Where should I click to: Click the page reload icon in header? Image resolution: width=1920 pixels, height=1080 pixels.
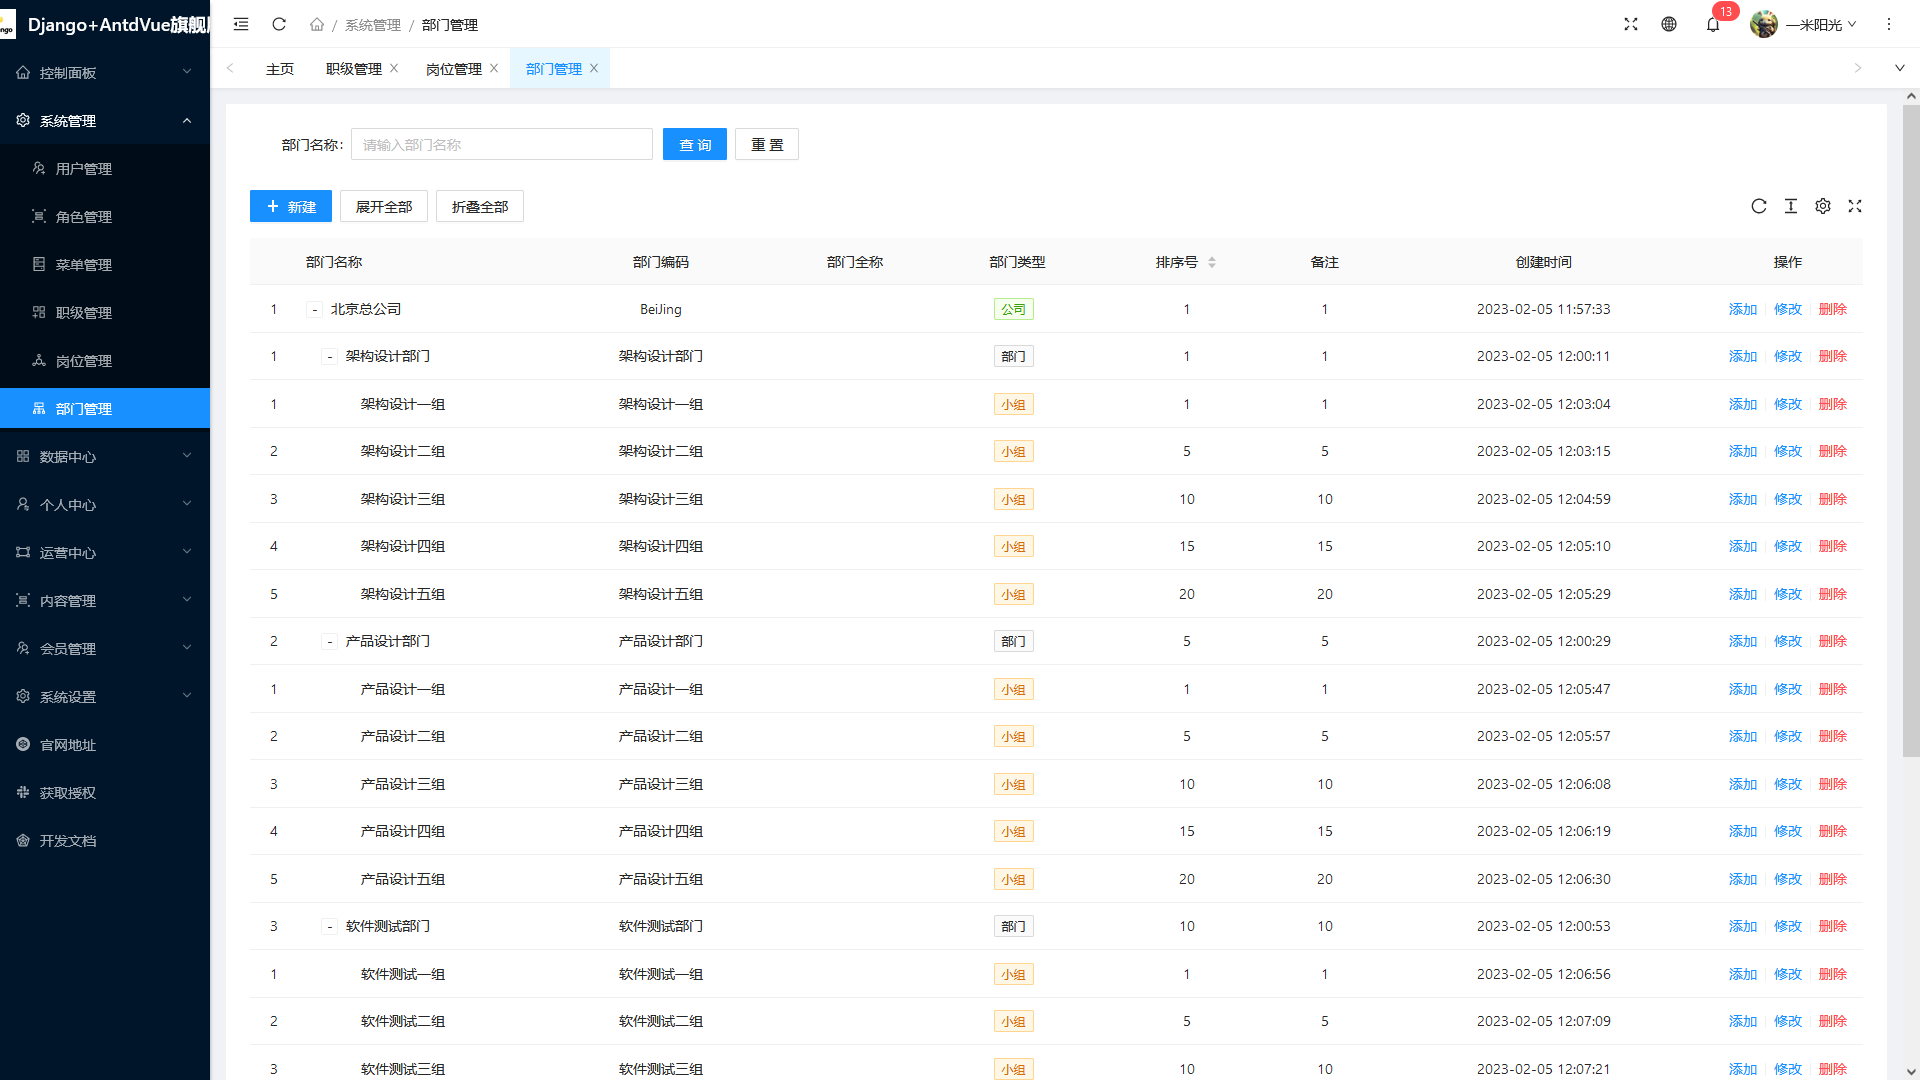point(279,24)
